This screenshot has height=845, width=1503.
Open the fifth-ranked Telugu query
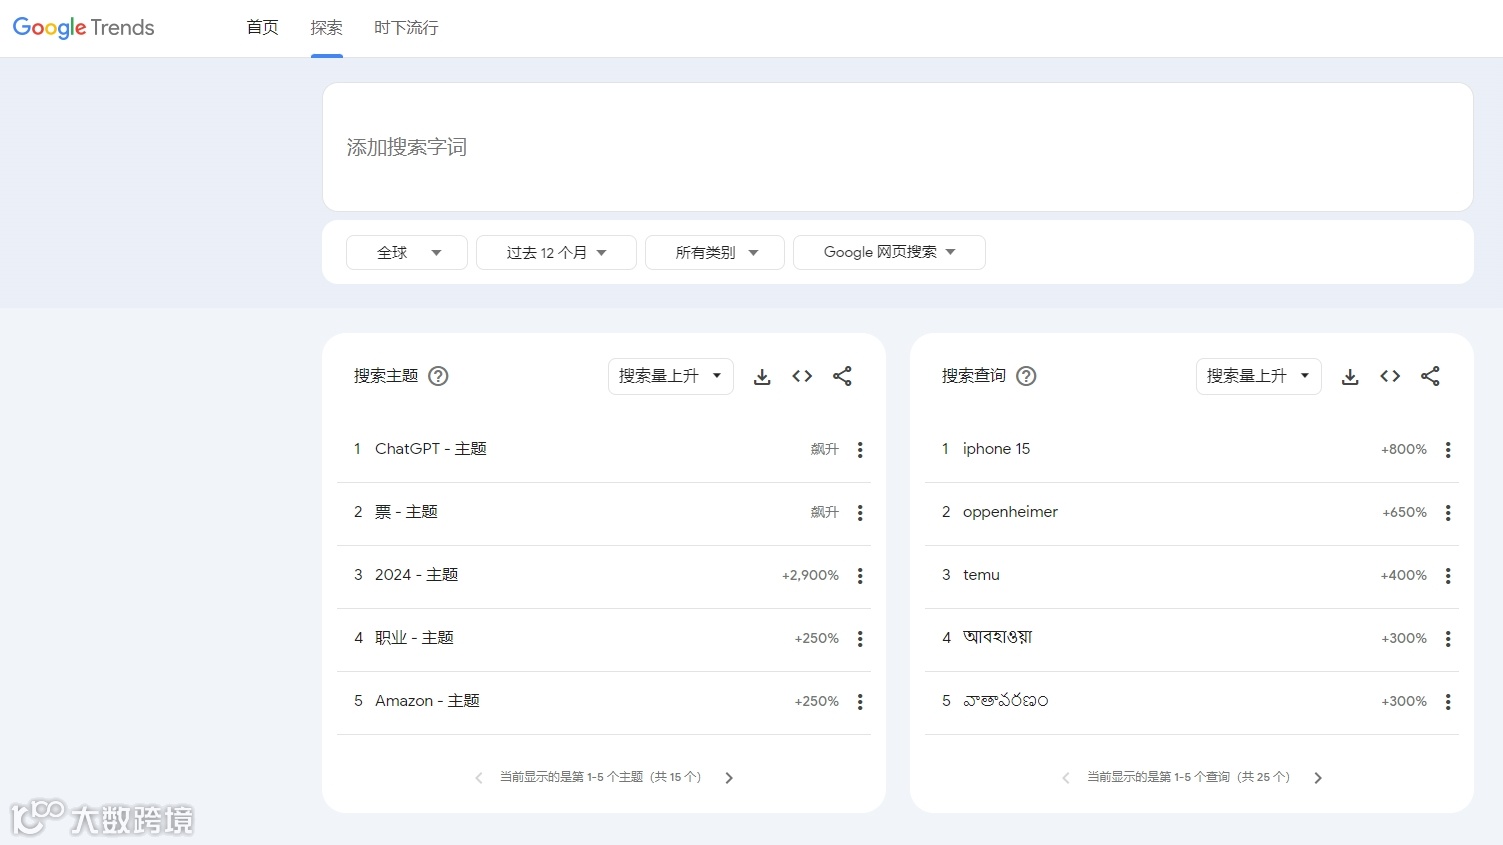coord(1006,701)
